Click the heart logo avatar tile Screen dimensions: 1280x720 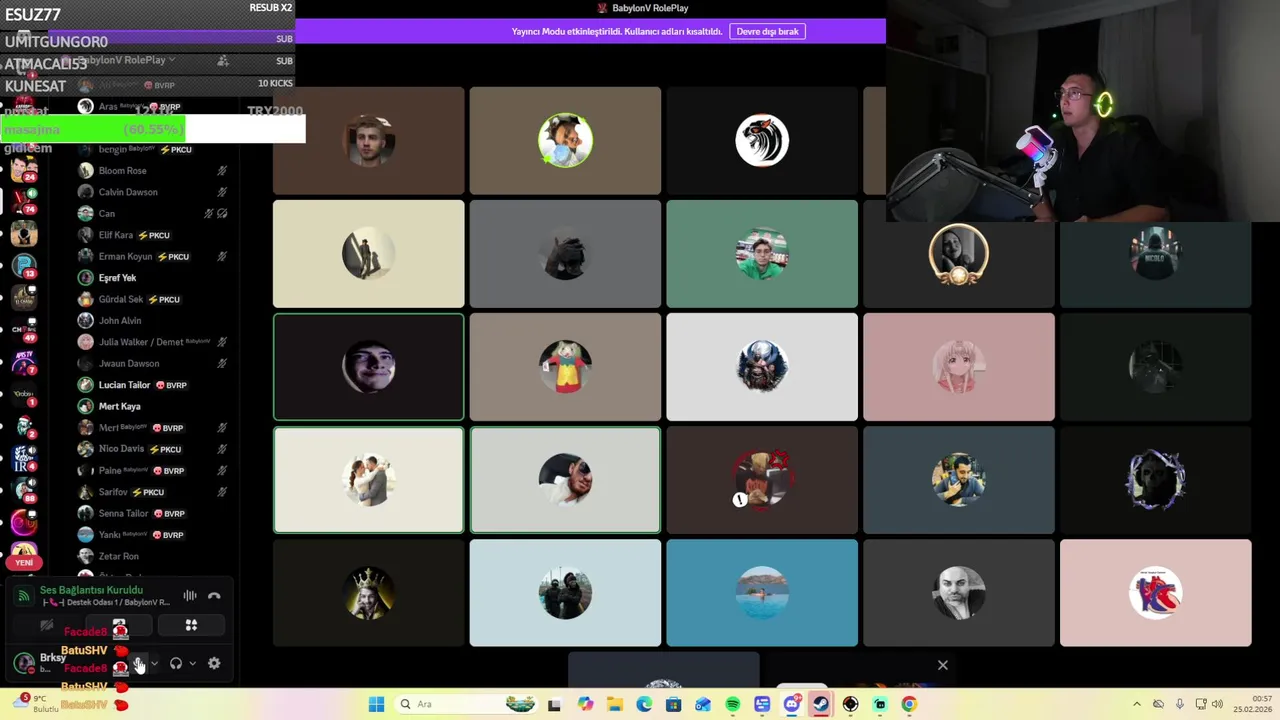click(x=1155, y=593)
